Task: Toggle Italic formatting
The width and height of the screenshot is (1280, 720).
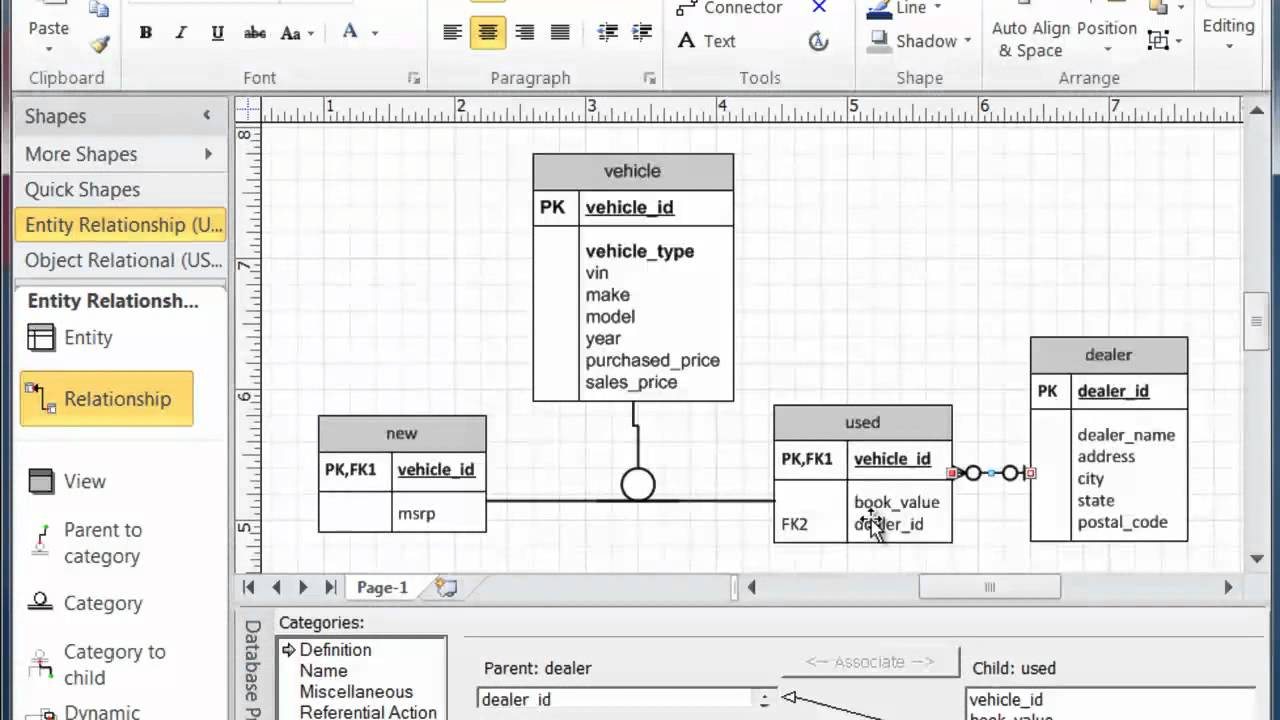Action: pos(181,33)
